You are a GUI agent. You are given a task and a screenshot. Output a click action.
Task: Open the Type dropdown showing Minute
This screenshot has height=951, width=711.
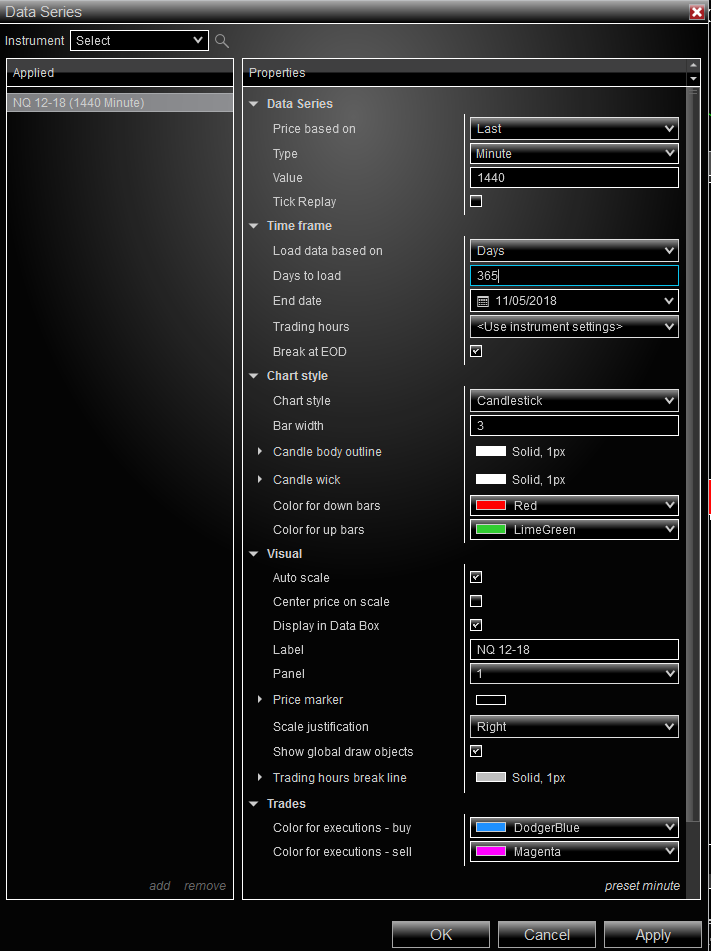point(574,153)
